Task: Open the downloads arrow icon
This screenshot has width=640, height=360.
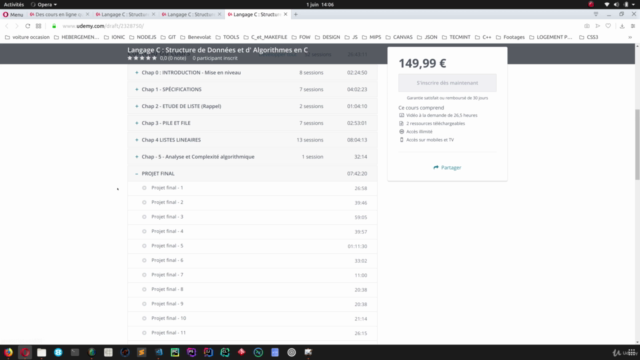Action: [622, 26]
